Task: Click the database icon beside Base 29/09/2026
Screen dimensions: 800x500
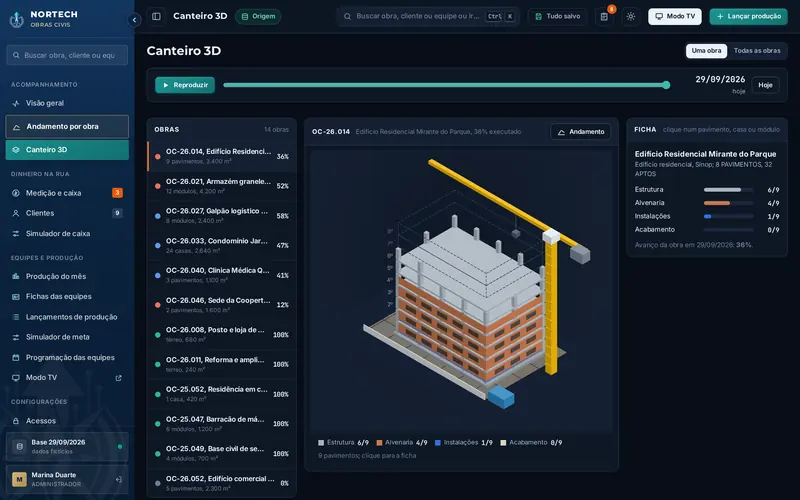Action: 19,446
